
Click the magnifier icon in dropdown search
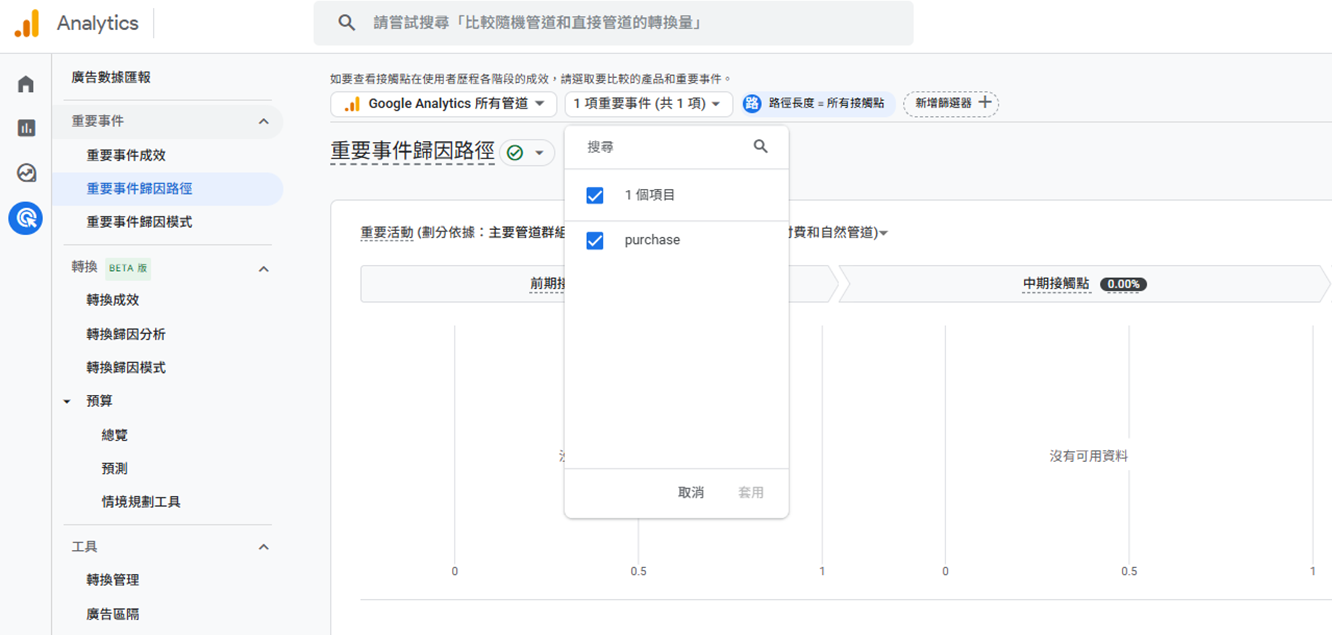pyautogui.click(x=760, y=147)
